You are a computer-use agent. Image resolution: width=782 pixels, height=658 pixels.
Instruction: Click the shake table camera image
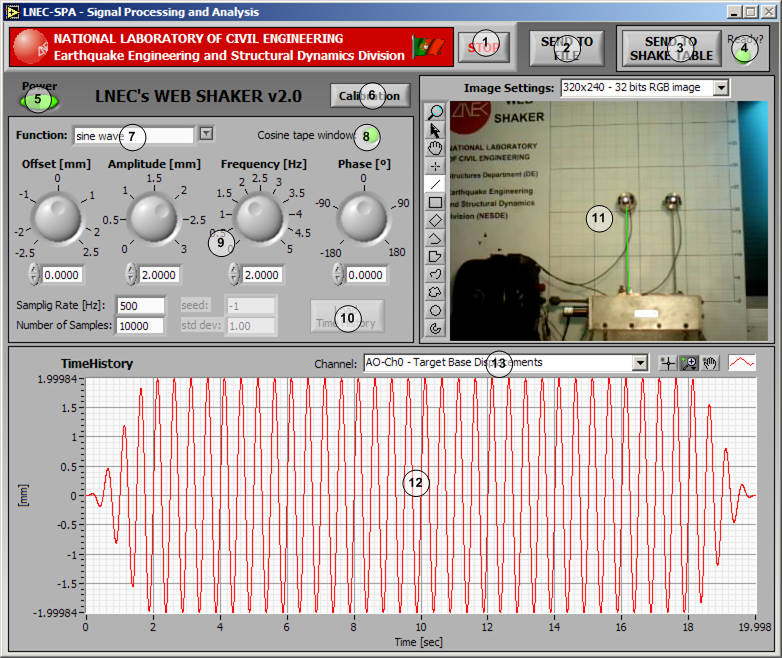point(608,220)
